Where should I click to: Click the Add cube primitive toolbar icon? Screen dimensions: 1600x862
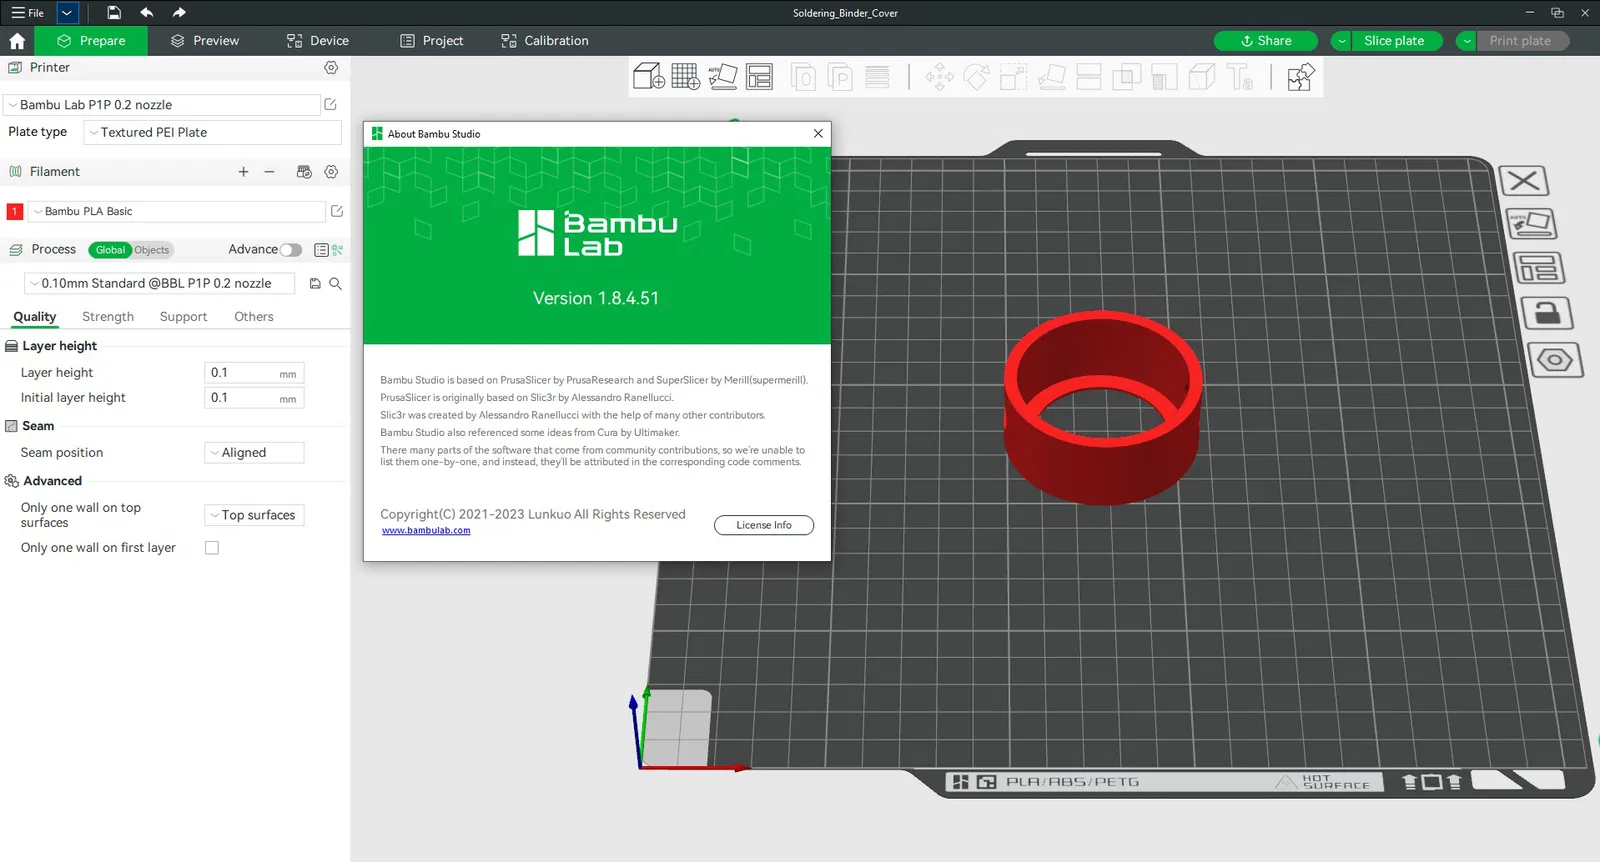(x=648, y=77)
